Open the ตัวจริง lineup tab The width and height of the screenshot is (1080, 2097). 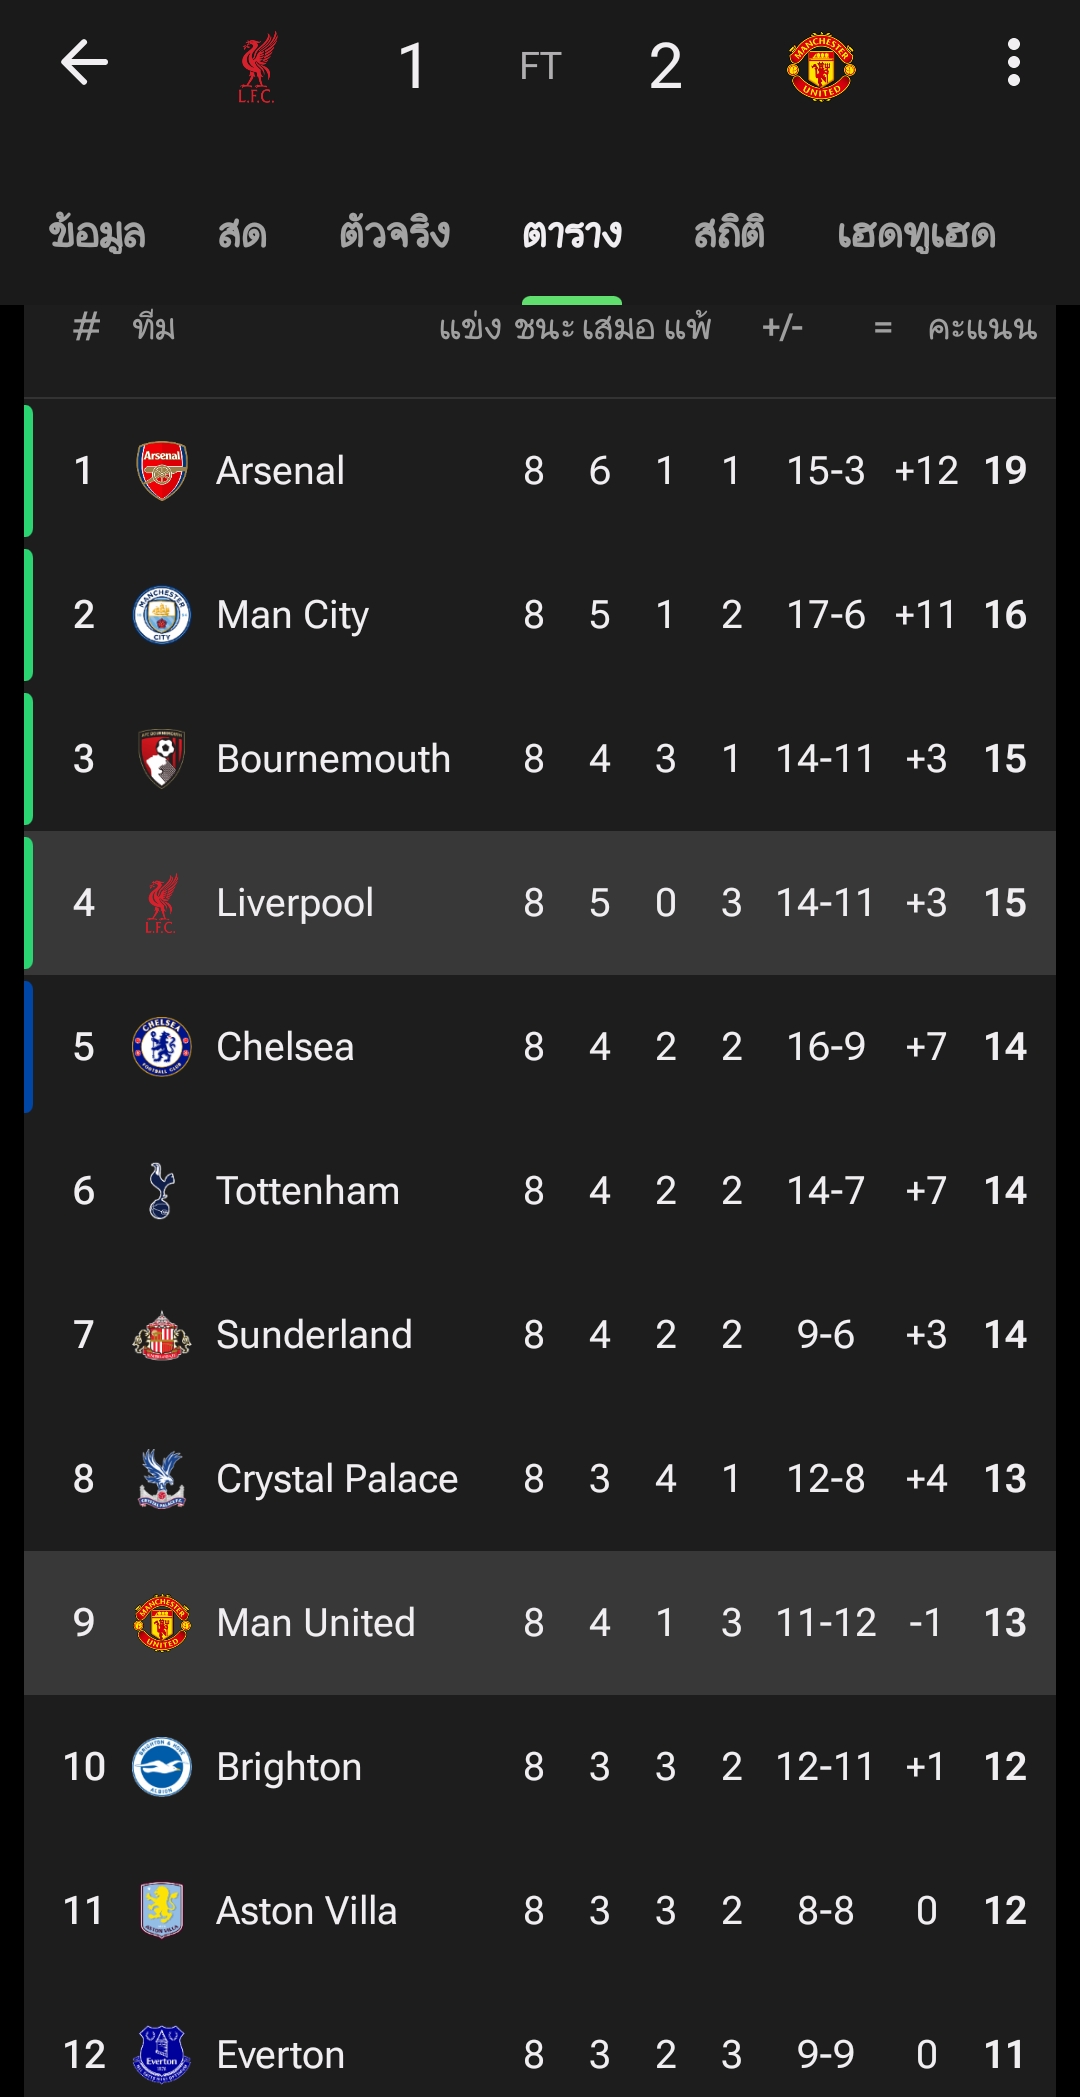[x=394, y=234]
